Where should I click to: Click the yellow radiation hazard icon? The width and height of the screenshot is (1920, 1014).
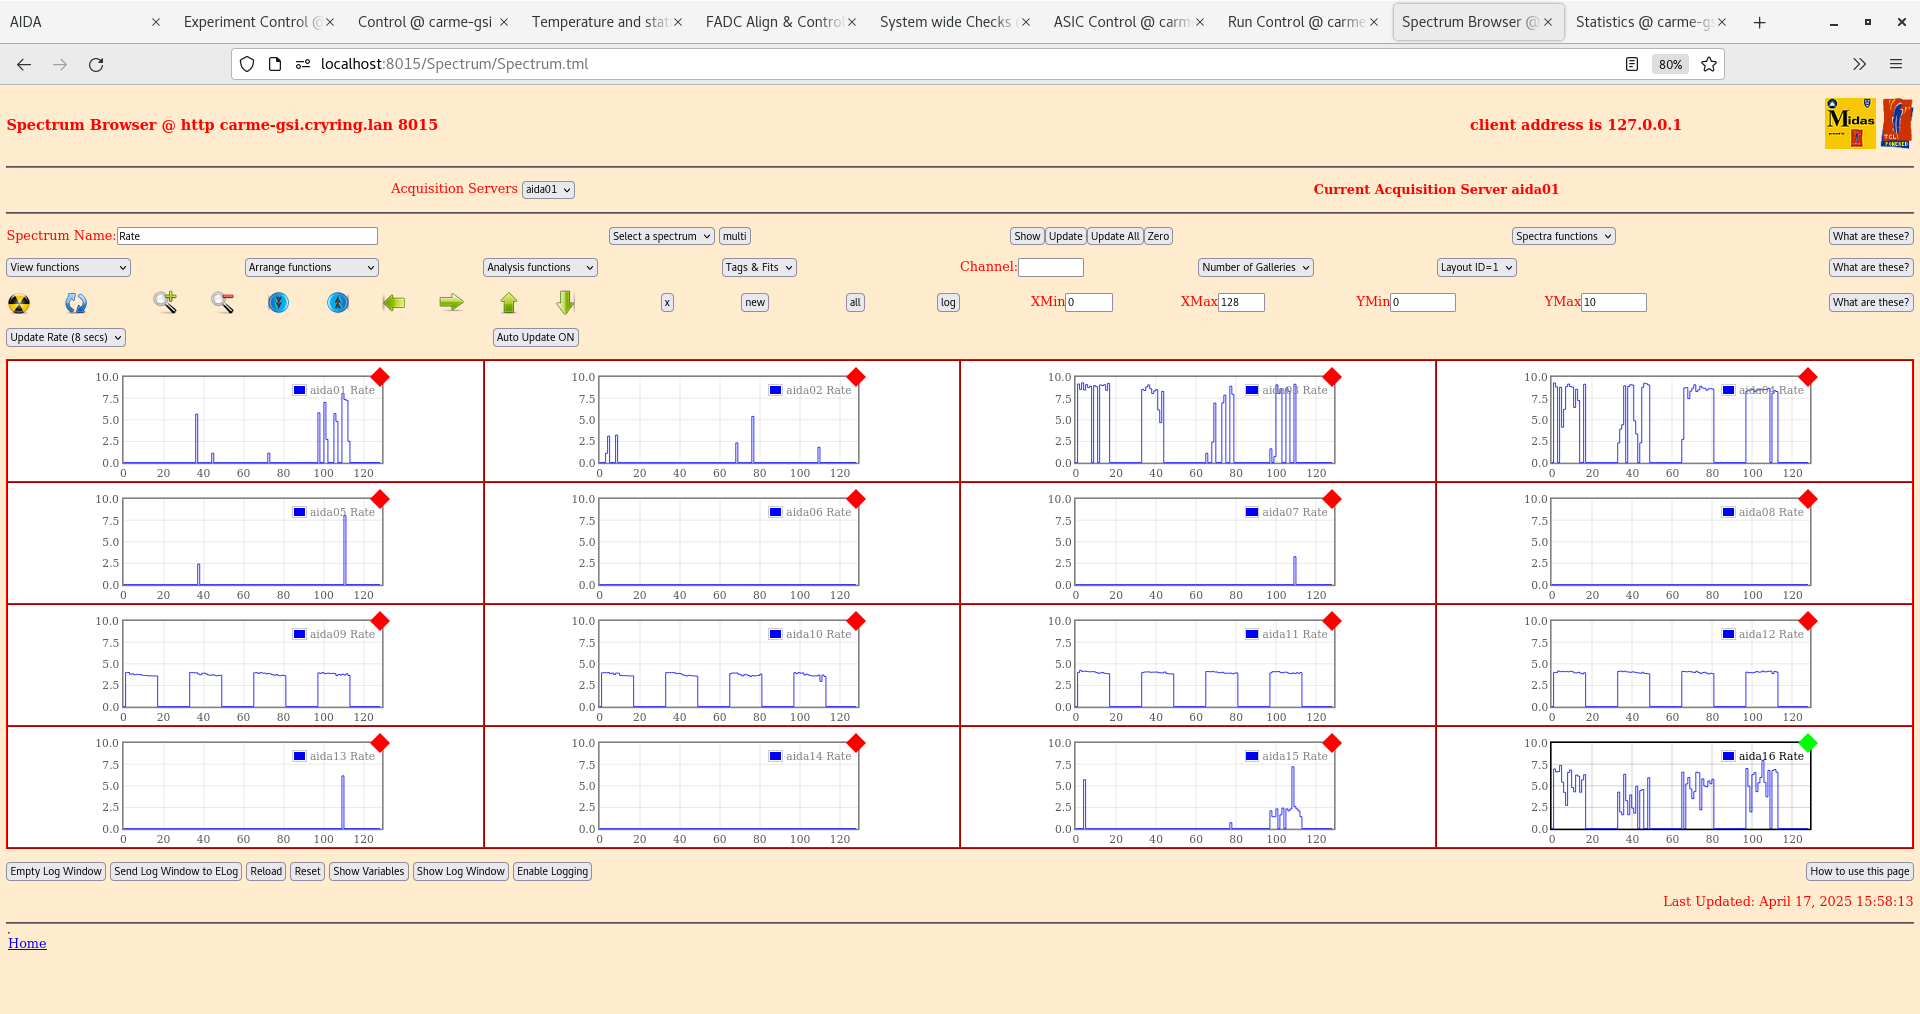[19, 303]
